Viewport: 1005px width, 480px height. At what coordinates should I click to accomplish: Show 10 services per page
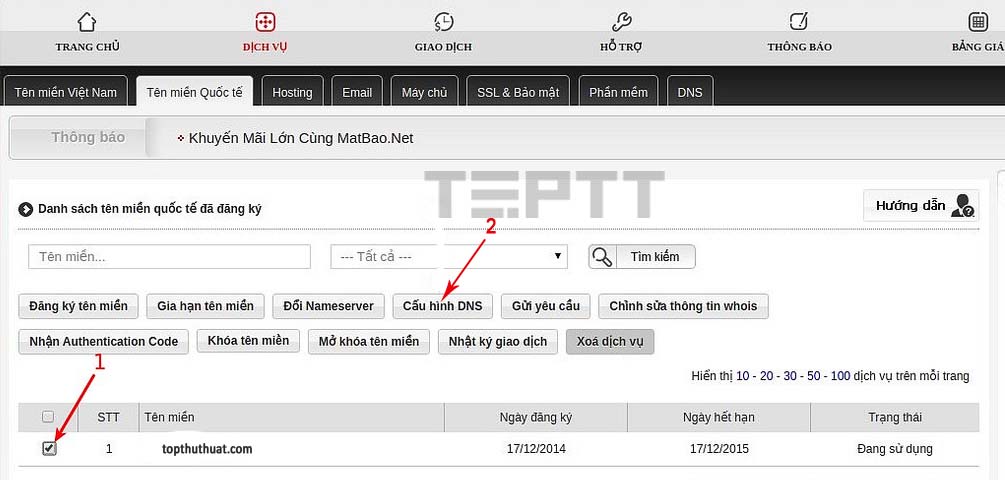pyautogui.click(x=742, y=376)
